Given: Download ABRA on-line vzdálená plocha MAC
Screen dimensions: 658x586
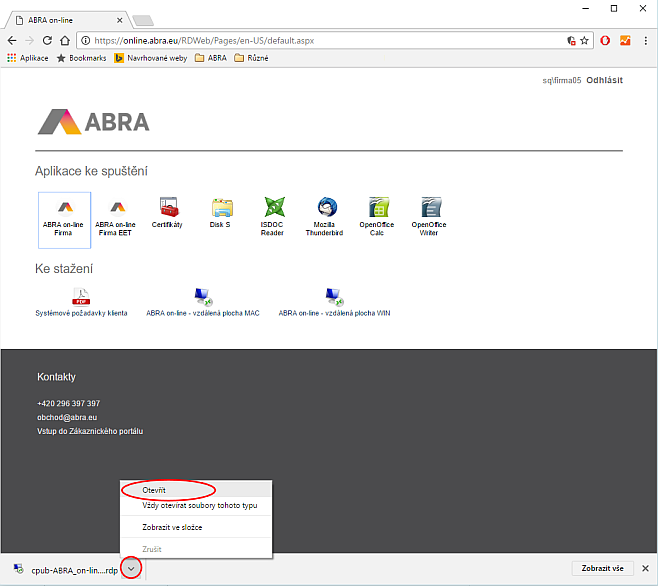Looking at the screenshot, I should point(203,302).
